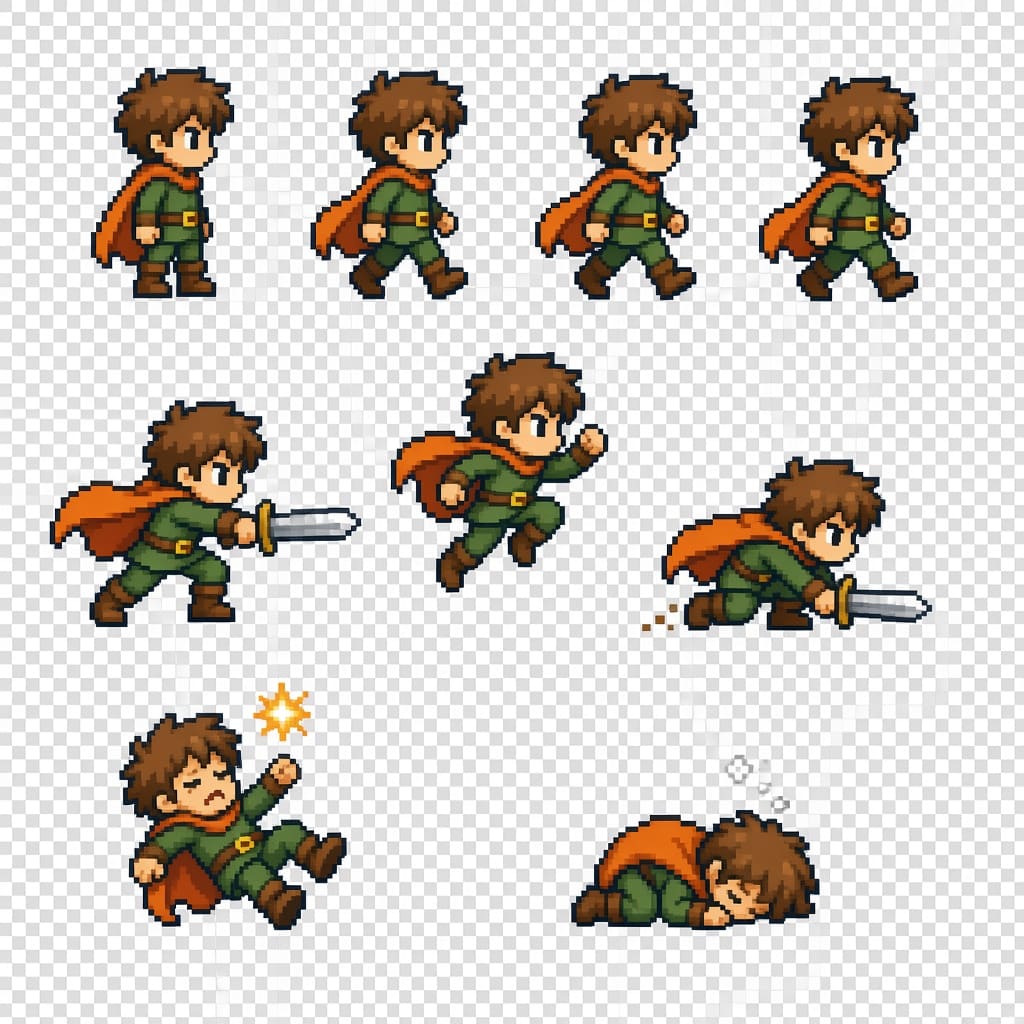Viewport: 1024px width, 1024px height.
Task: Select the last walking sprite in the top row
Action: point(840,189)
